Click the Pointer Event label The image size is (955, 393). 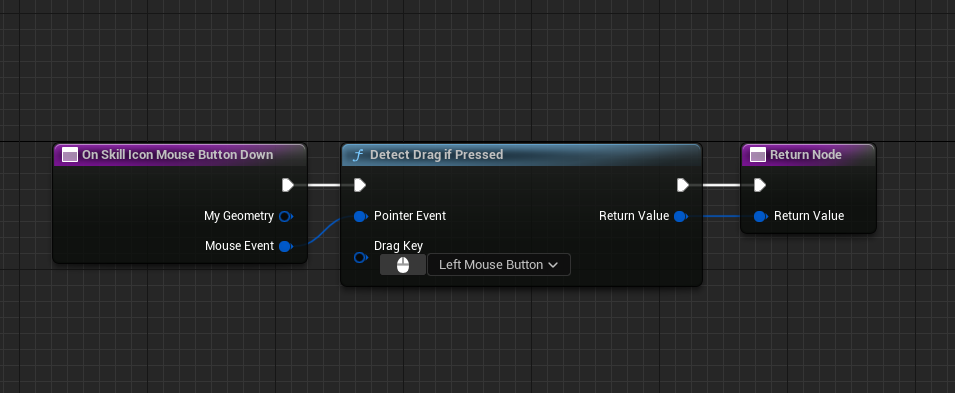pyautogui.click(x=410, y=216)
